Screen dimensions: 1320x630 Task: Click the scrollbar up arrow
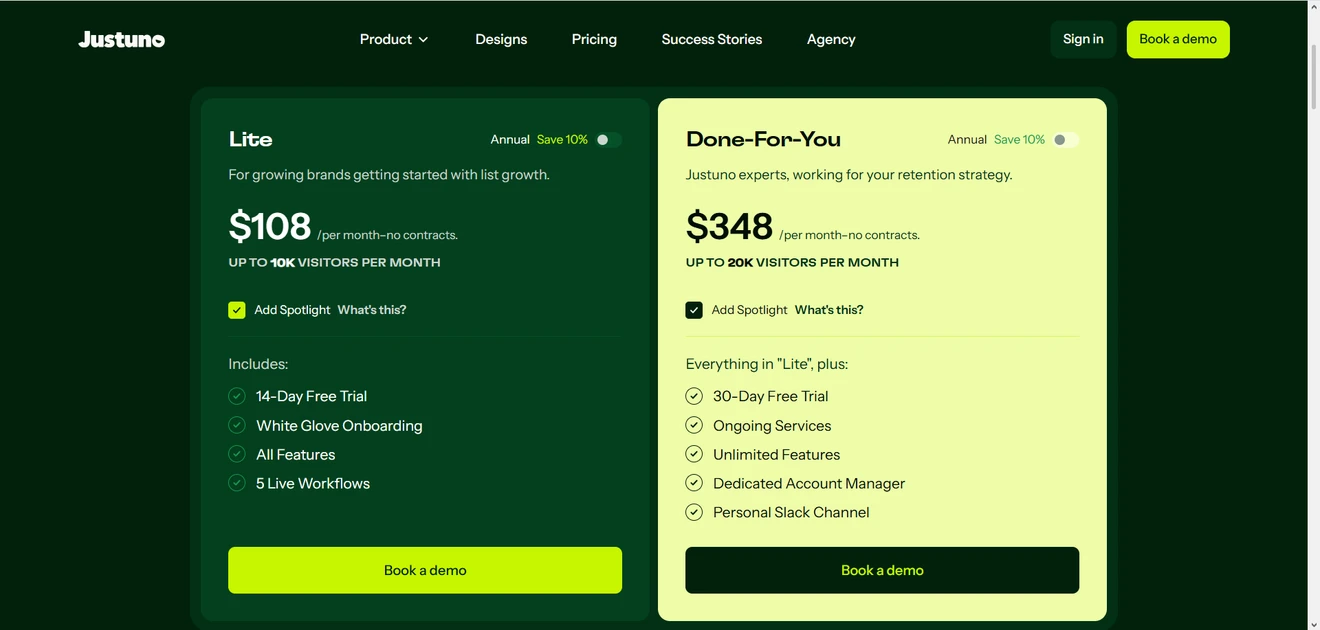(1313, 7)
